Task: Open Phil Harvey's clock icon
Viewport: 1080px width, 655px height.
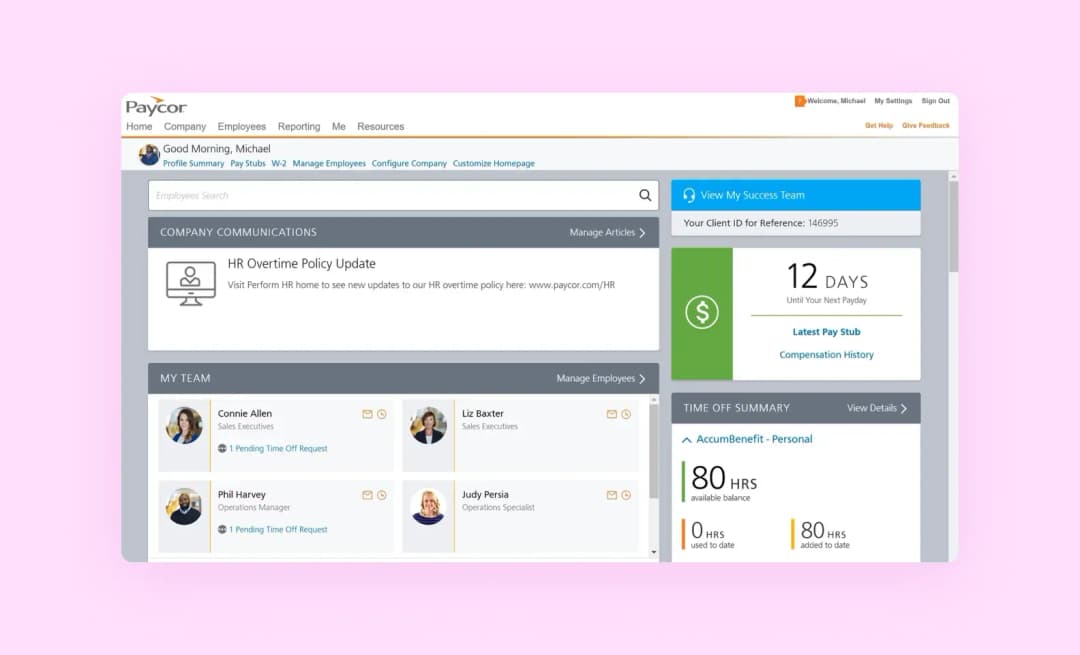Action: pyautogui.click(x=382, y=495)
